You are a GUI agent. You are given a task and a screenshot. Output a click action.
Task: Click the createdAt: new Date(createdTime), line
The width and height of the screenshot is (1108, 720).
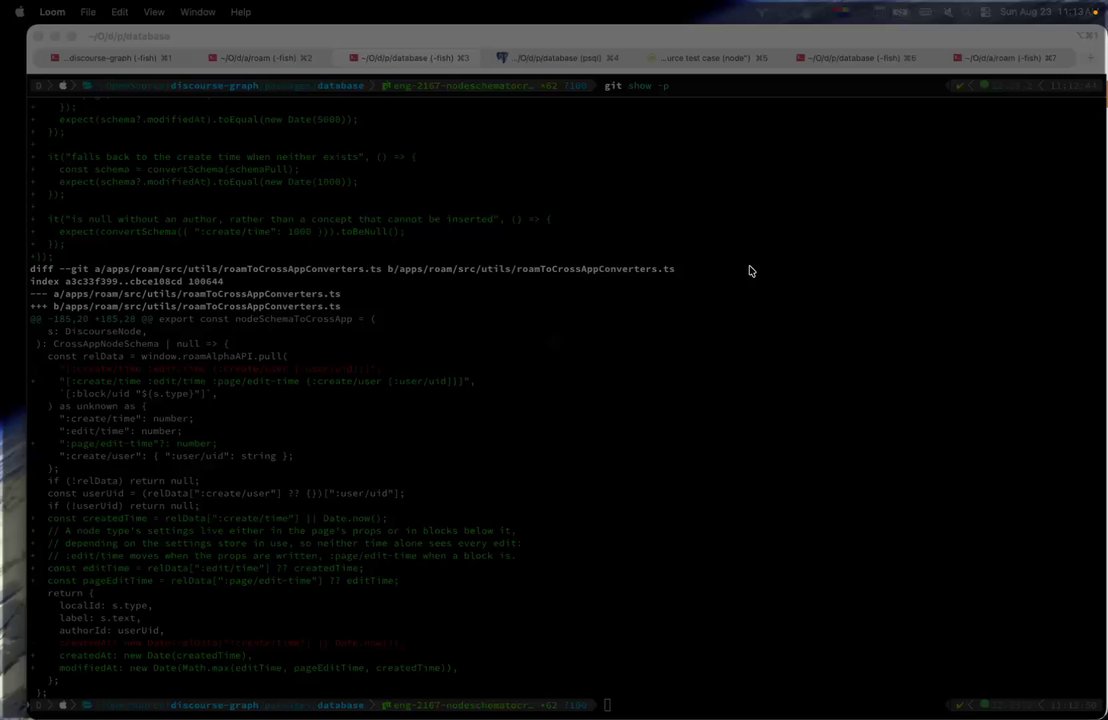coord(155,656)
